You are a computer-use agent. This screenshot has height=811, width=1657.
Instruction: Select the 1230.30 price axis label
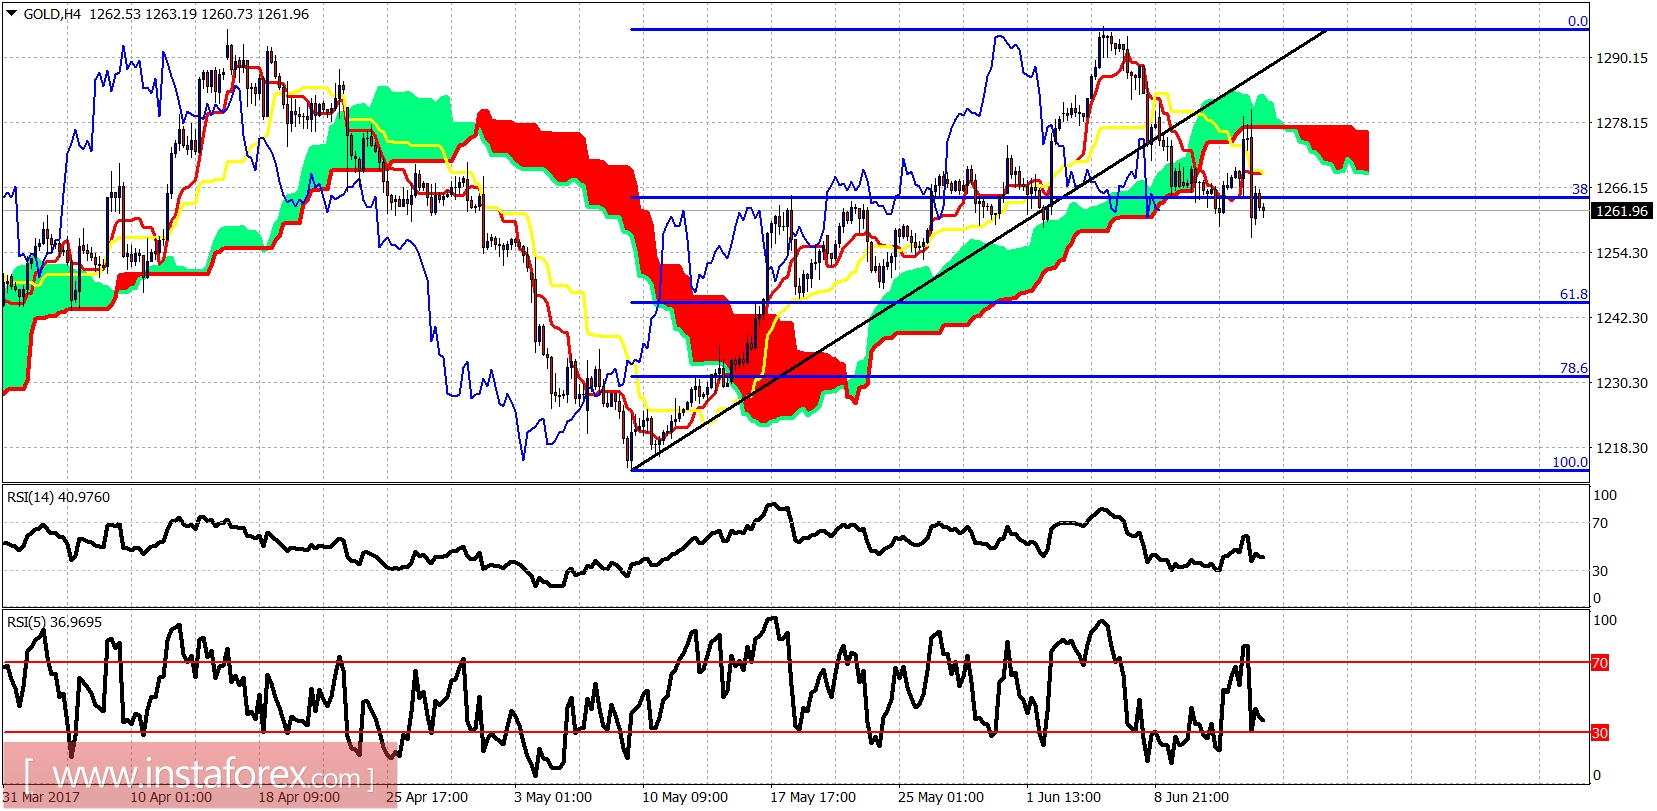click(x=1622, y=383)
